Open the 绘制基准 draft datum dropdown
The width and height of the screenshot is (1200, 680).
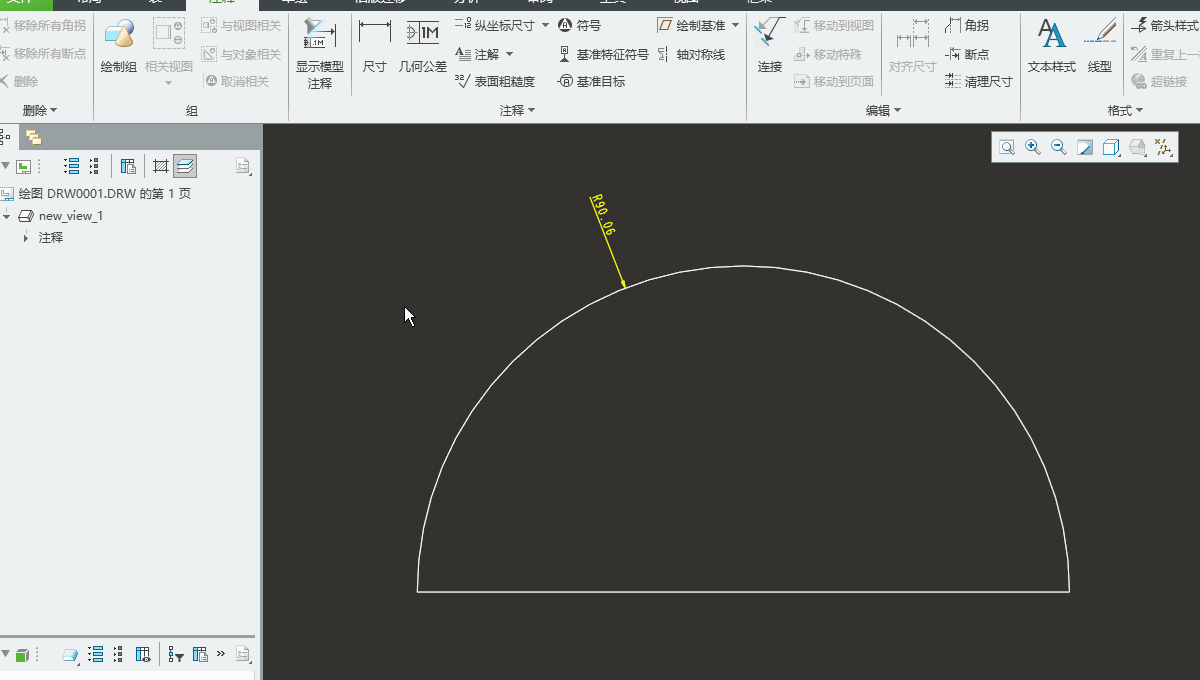coord(736,25)
